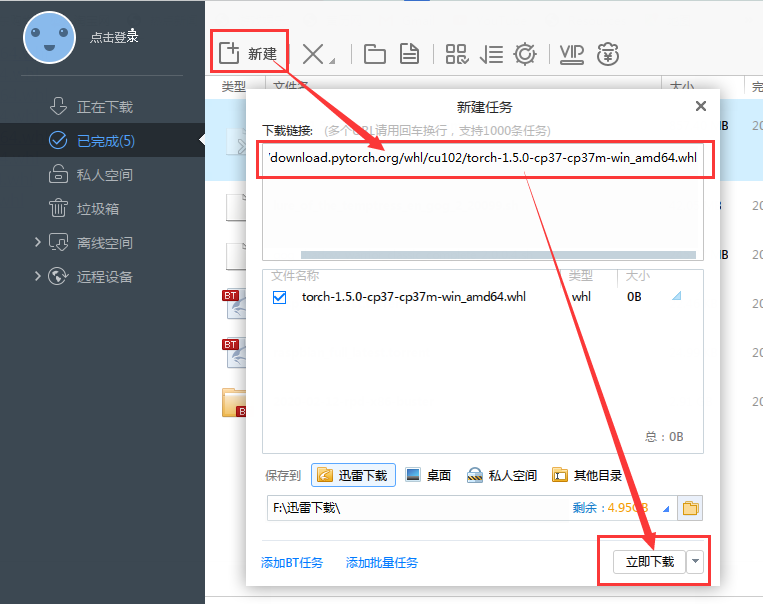Image resolution: width=763 pixels, height=604 pixels.
Task: Click the grid apps toolbar icon
Action: [x=457, y=54]
